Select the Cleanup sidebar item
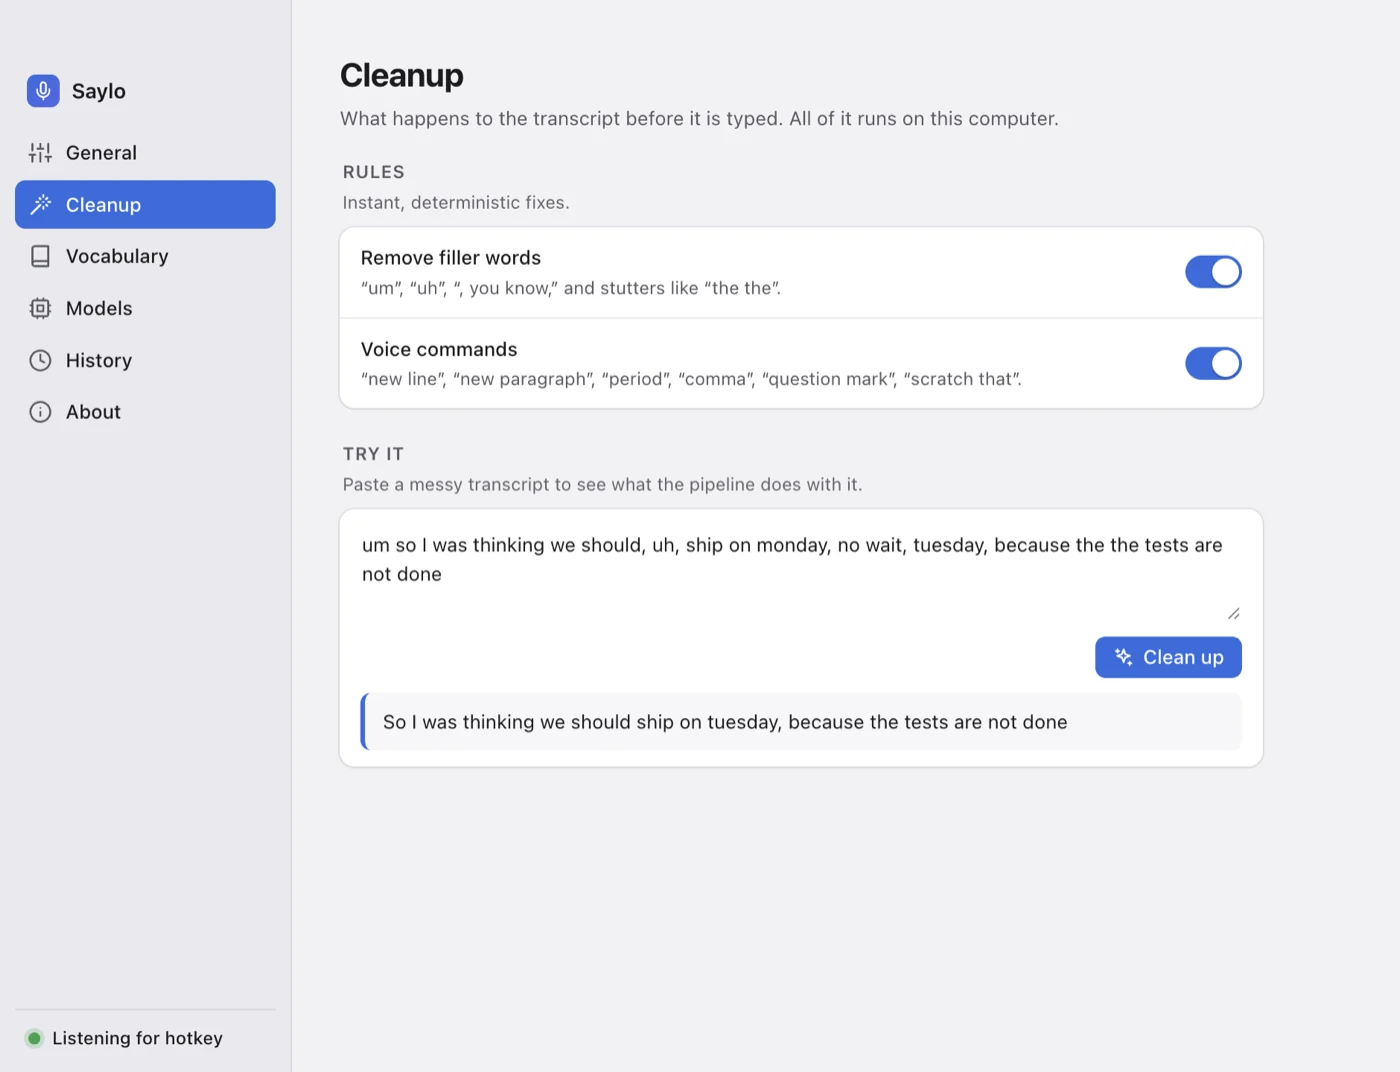Screen dimensions: 1400x1072 click(x=145, y=205)
